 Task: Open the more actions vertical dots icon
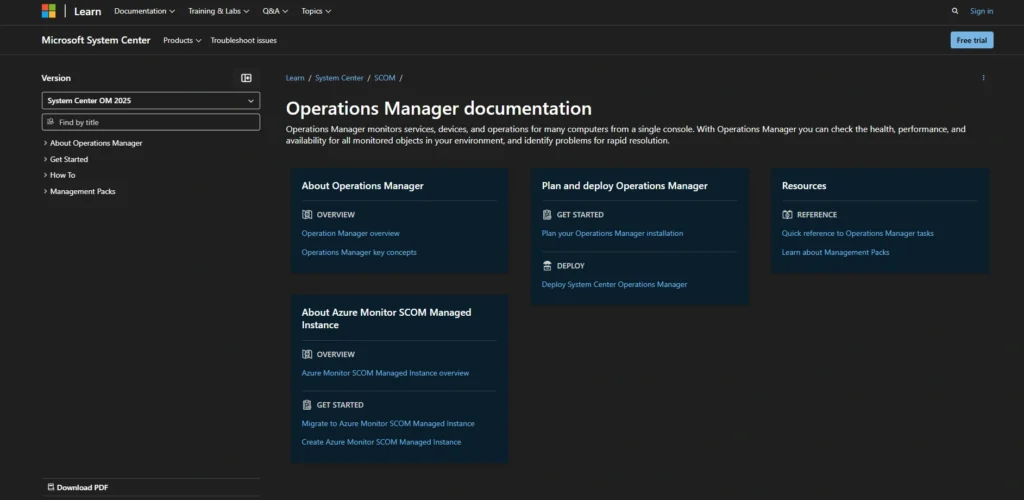click(x=983, y=78)
